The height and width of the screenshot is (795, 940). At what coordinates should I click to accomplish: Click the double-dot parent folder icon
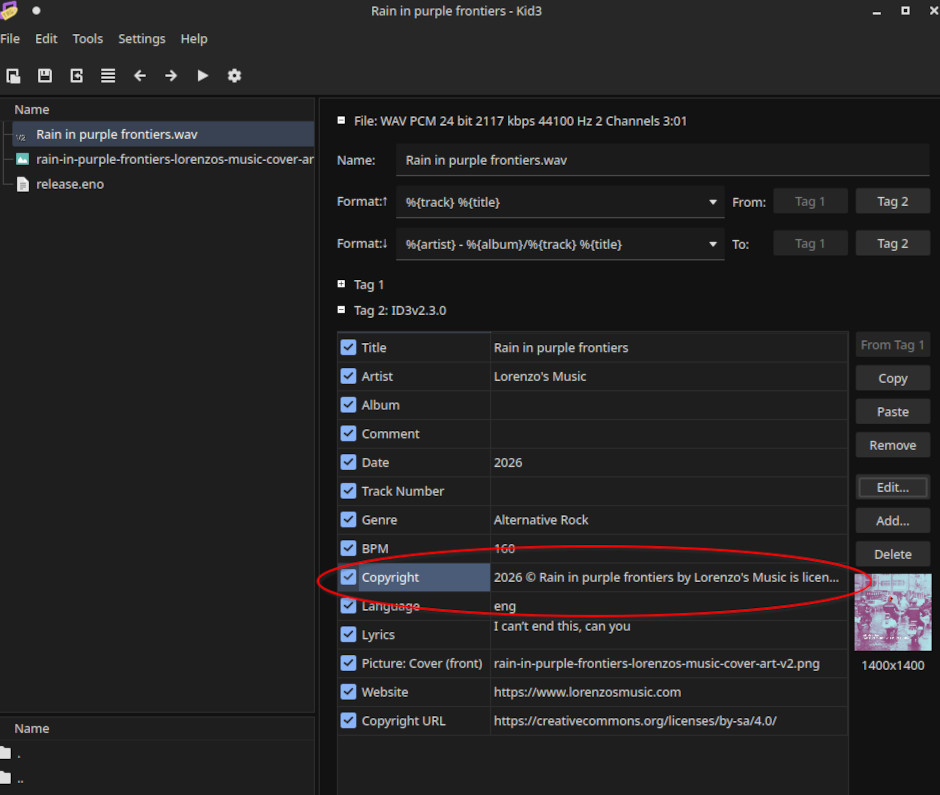pos(5,778)
